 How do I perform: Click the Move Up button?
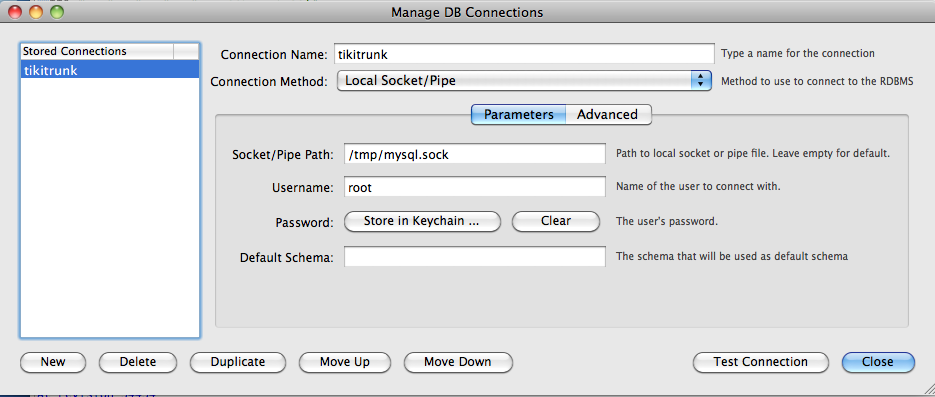tap(345, 362)
